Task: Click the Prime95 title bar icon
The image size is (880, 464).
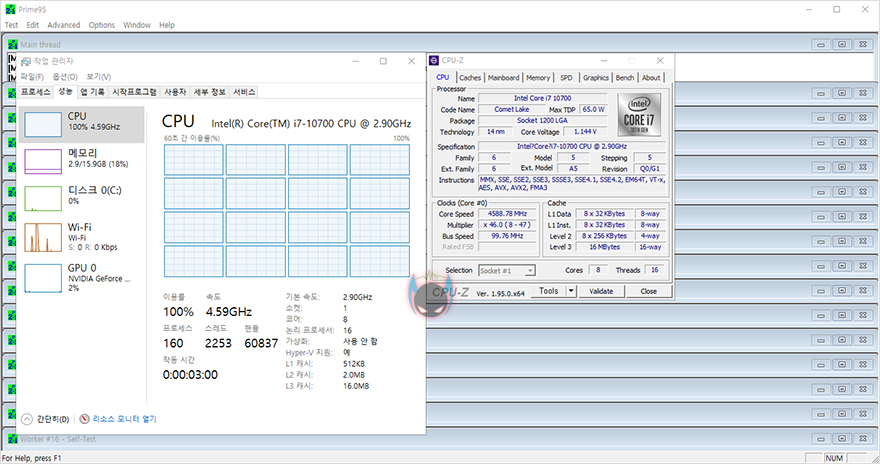Action: (10, 10)
